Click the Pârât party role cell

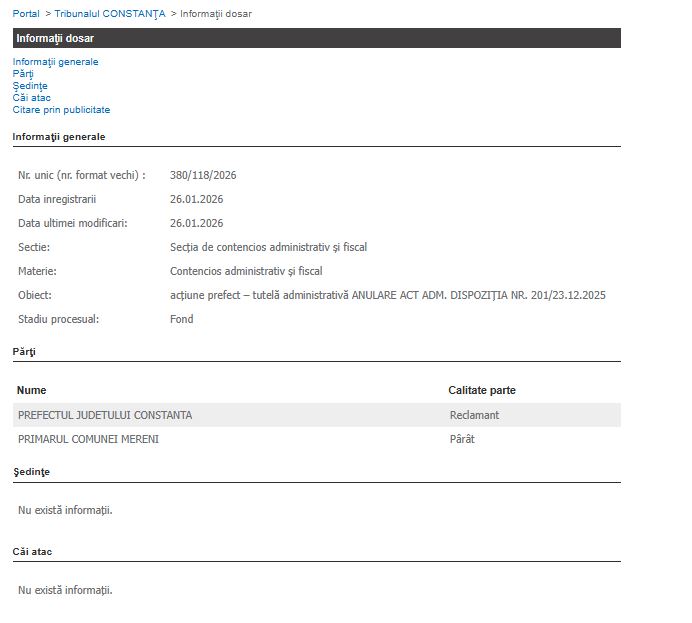[462, 439]
